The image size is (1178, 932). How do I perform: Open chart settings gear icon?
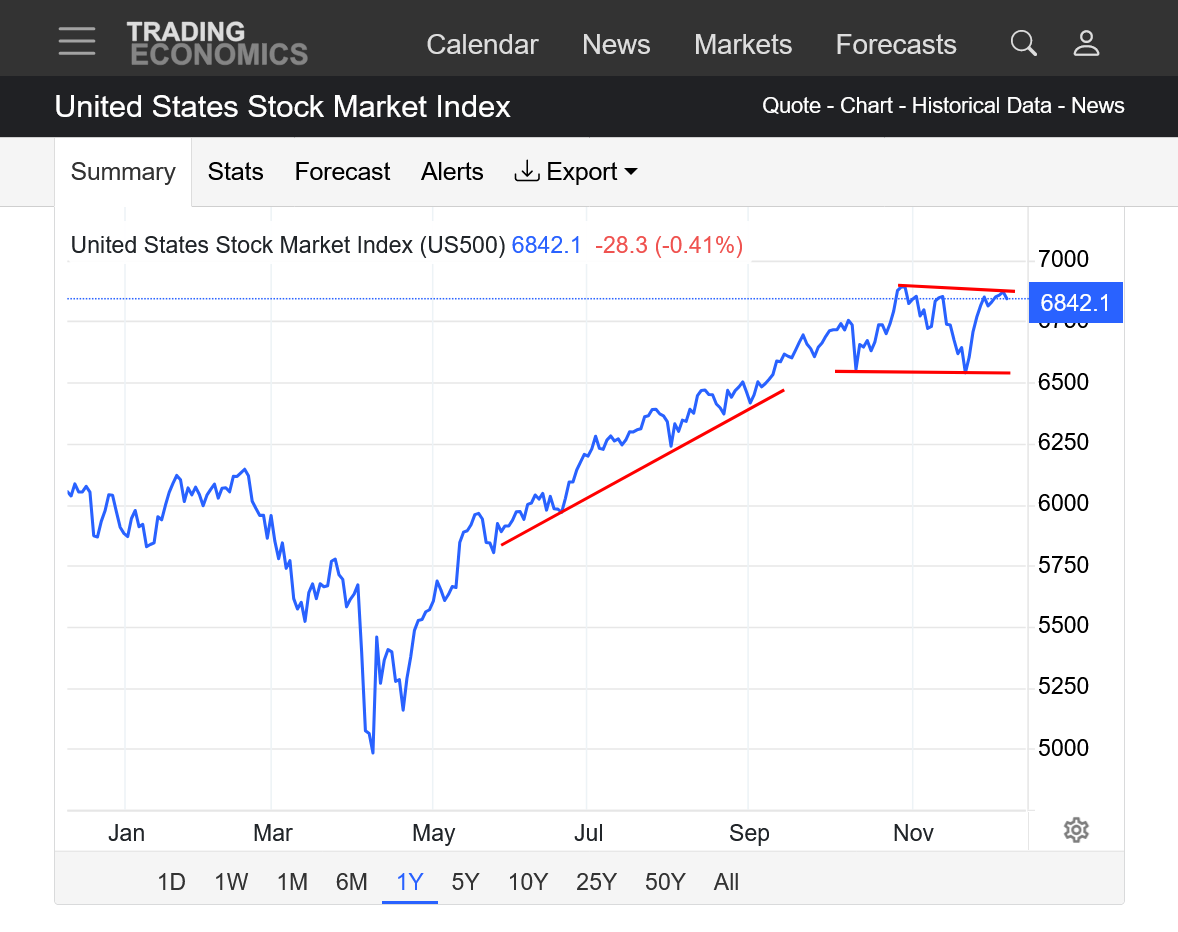1076,829
